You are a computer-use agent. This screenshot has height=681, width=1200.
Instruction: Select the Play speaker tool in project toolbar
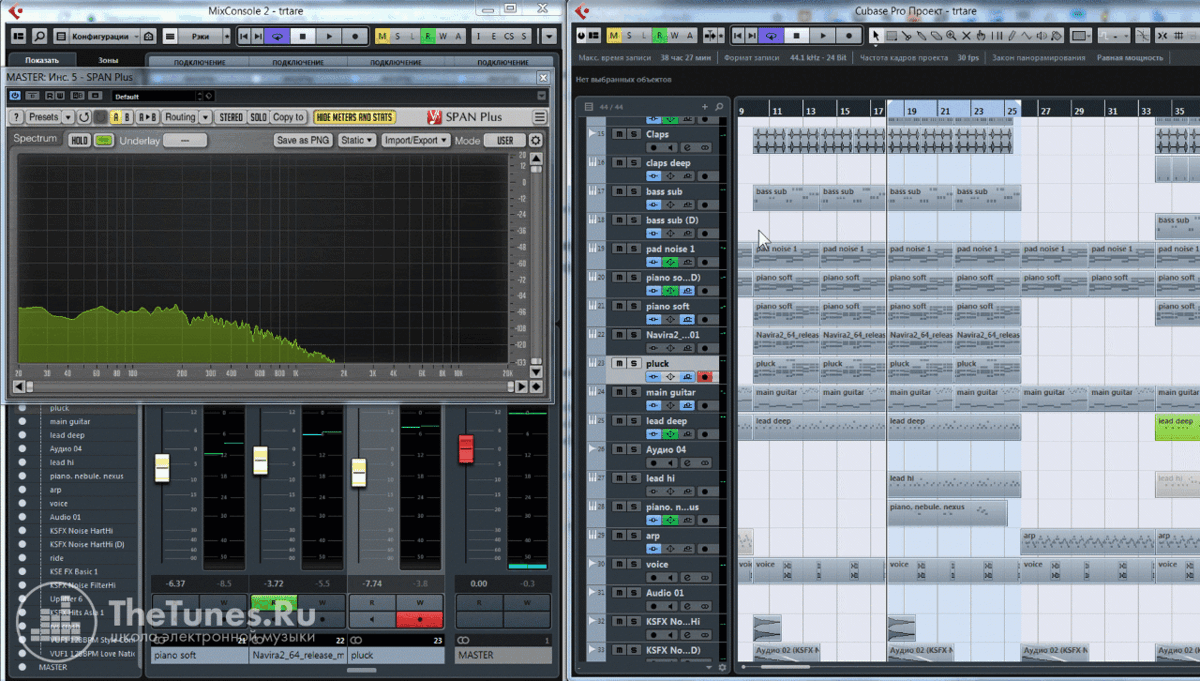pyautogui.click(x=1041, y=35)
